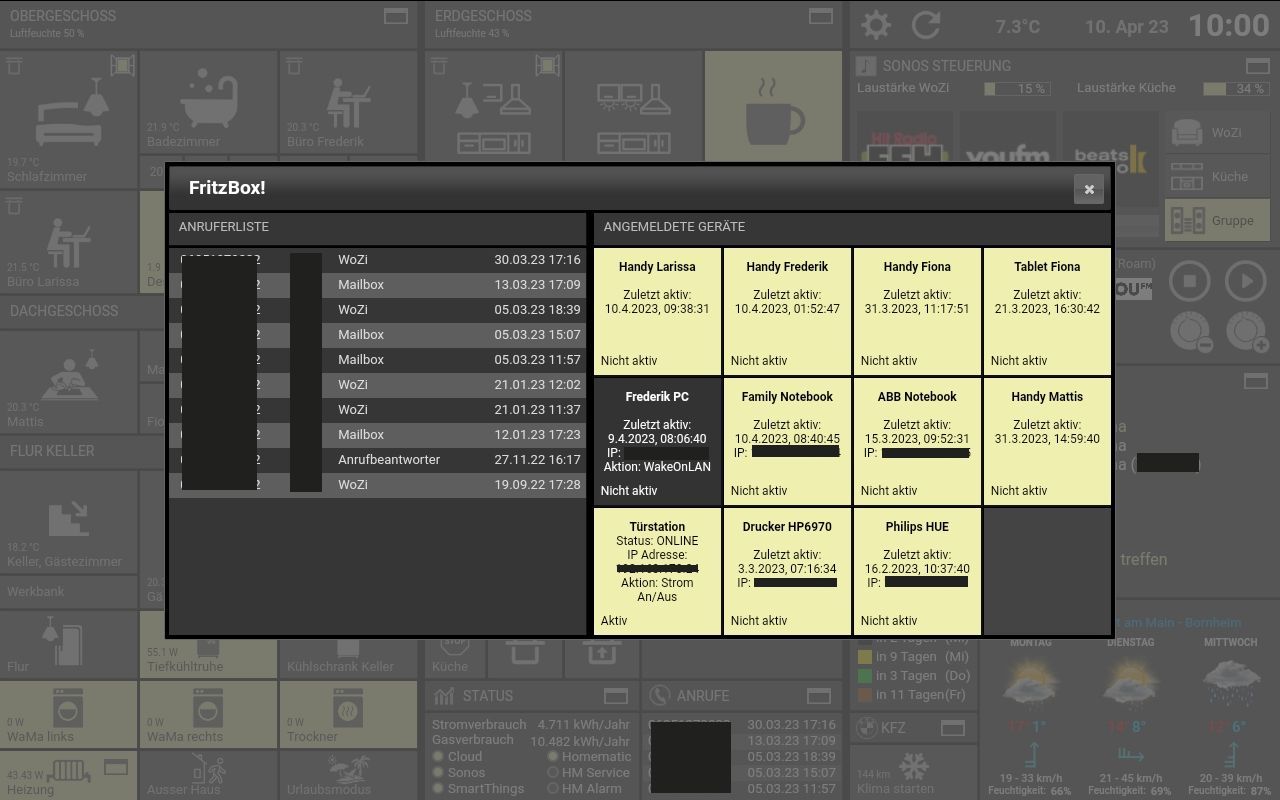Lower volume with the minus knob icon
Viewport: 1280px width, 800px height.
pos(1191,332)
